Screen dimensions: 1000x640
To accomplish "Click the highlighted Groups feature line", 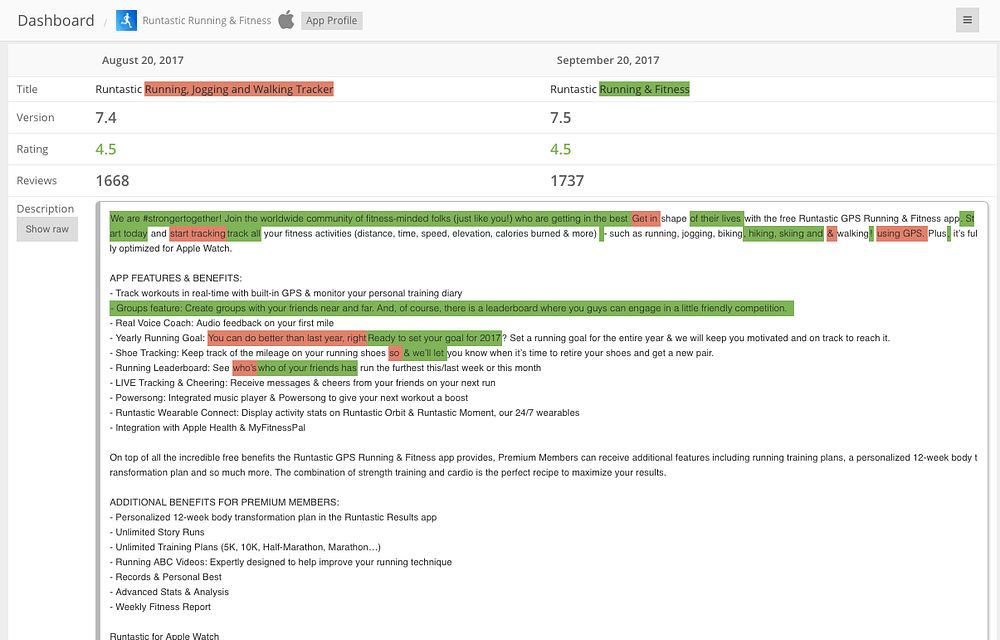I will (x=452, y=308).
